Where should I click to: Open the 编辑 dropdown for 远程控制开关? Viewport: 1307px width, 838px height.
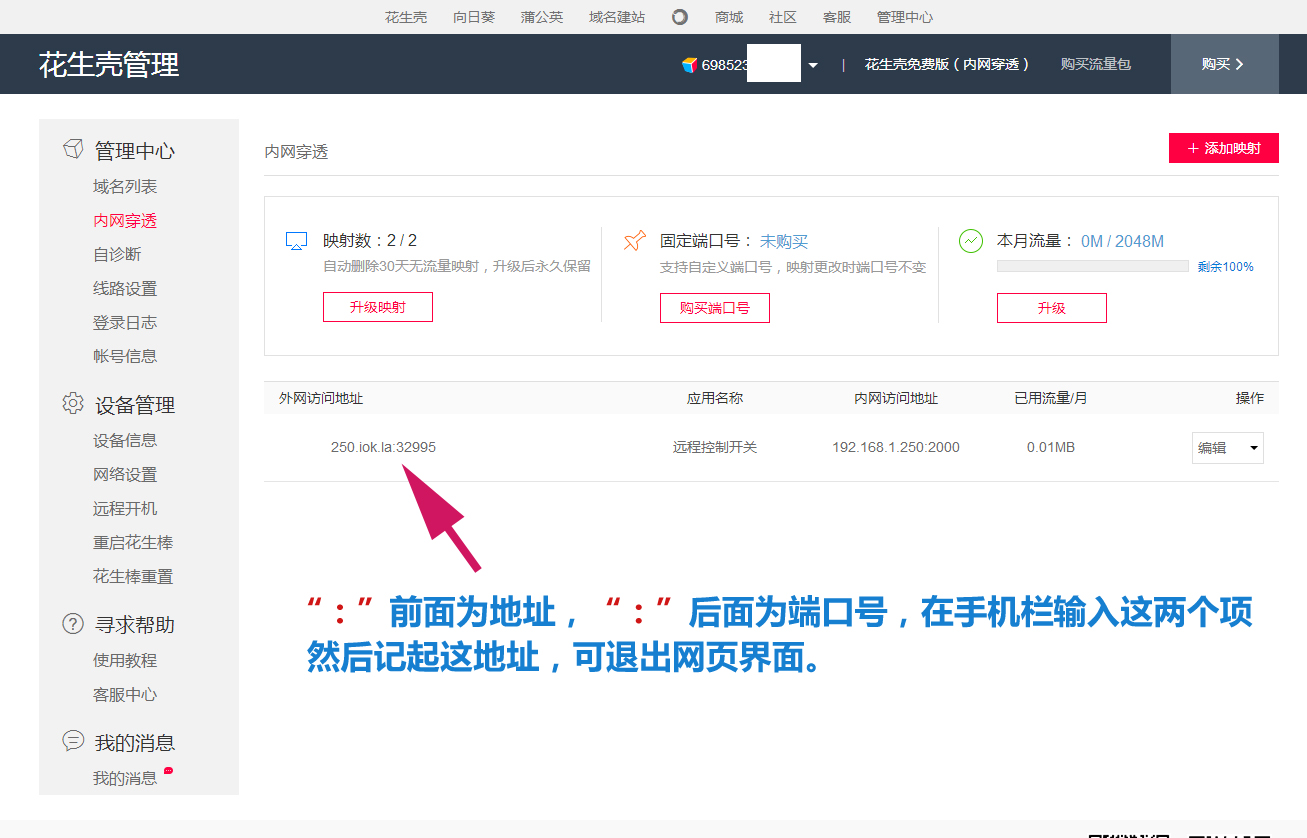(1227, 448)
